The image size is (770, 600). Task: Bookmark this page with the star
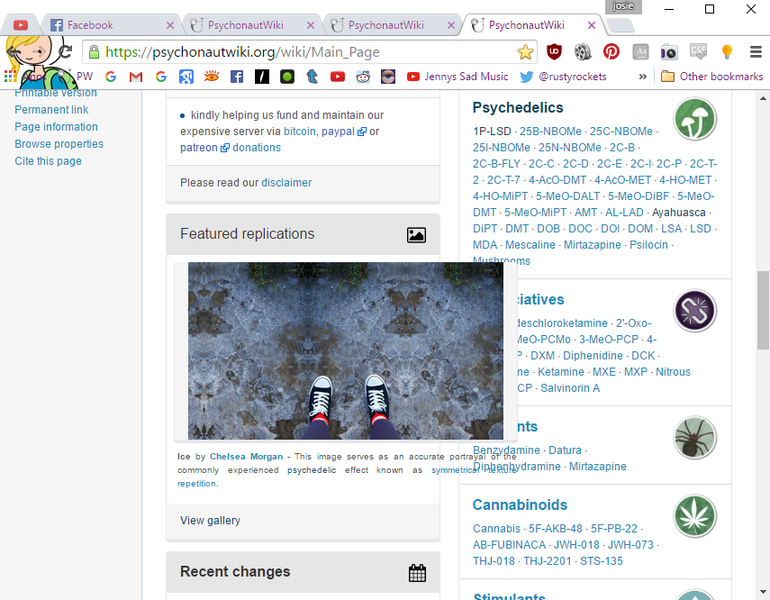pyautogui.click(x=525, y=52)
